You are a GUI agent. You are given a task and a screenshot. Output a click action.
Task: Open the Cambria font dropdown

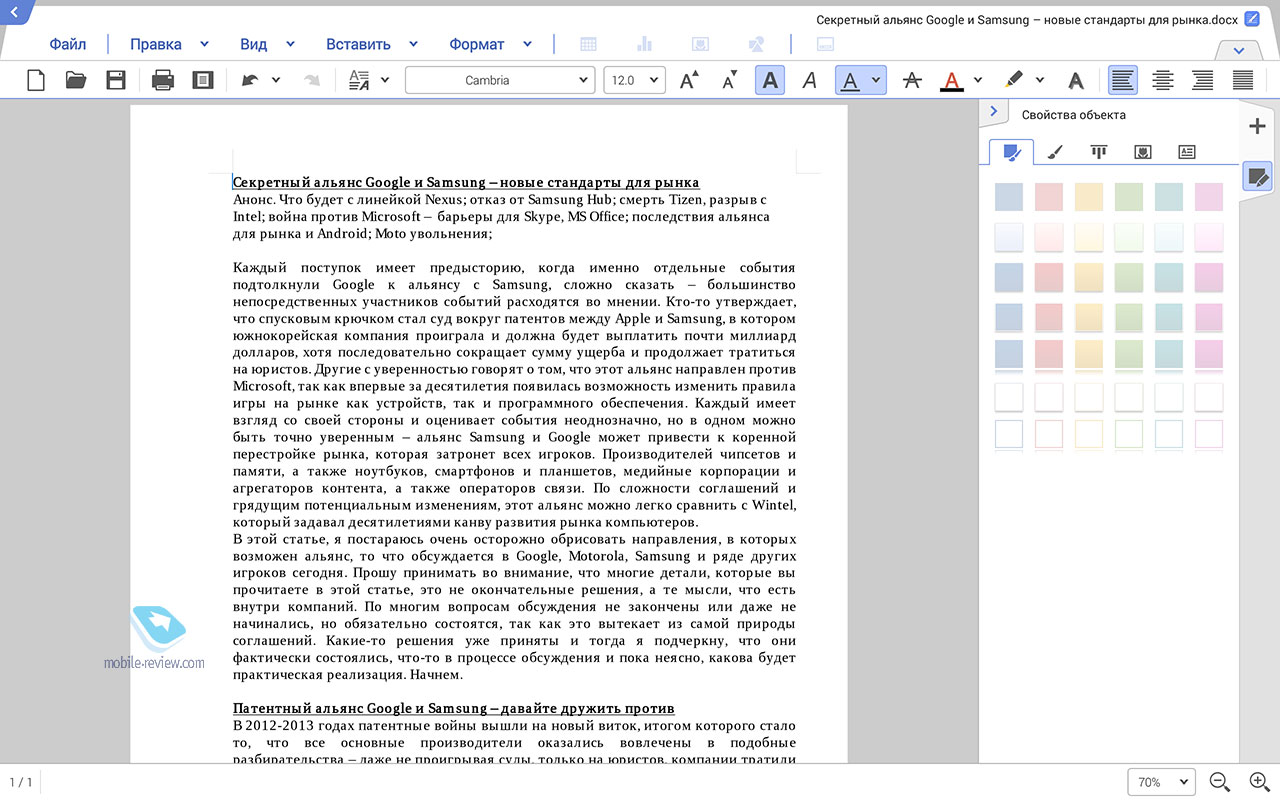[x=500, y=80]
